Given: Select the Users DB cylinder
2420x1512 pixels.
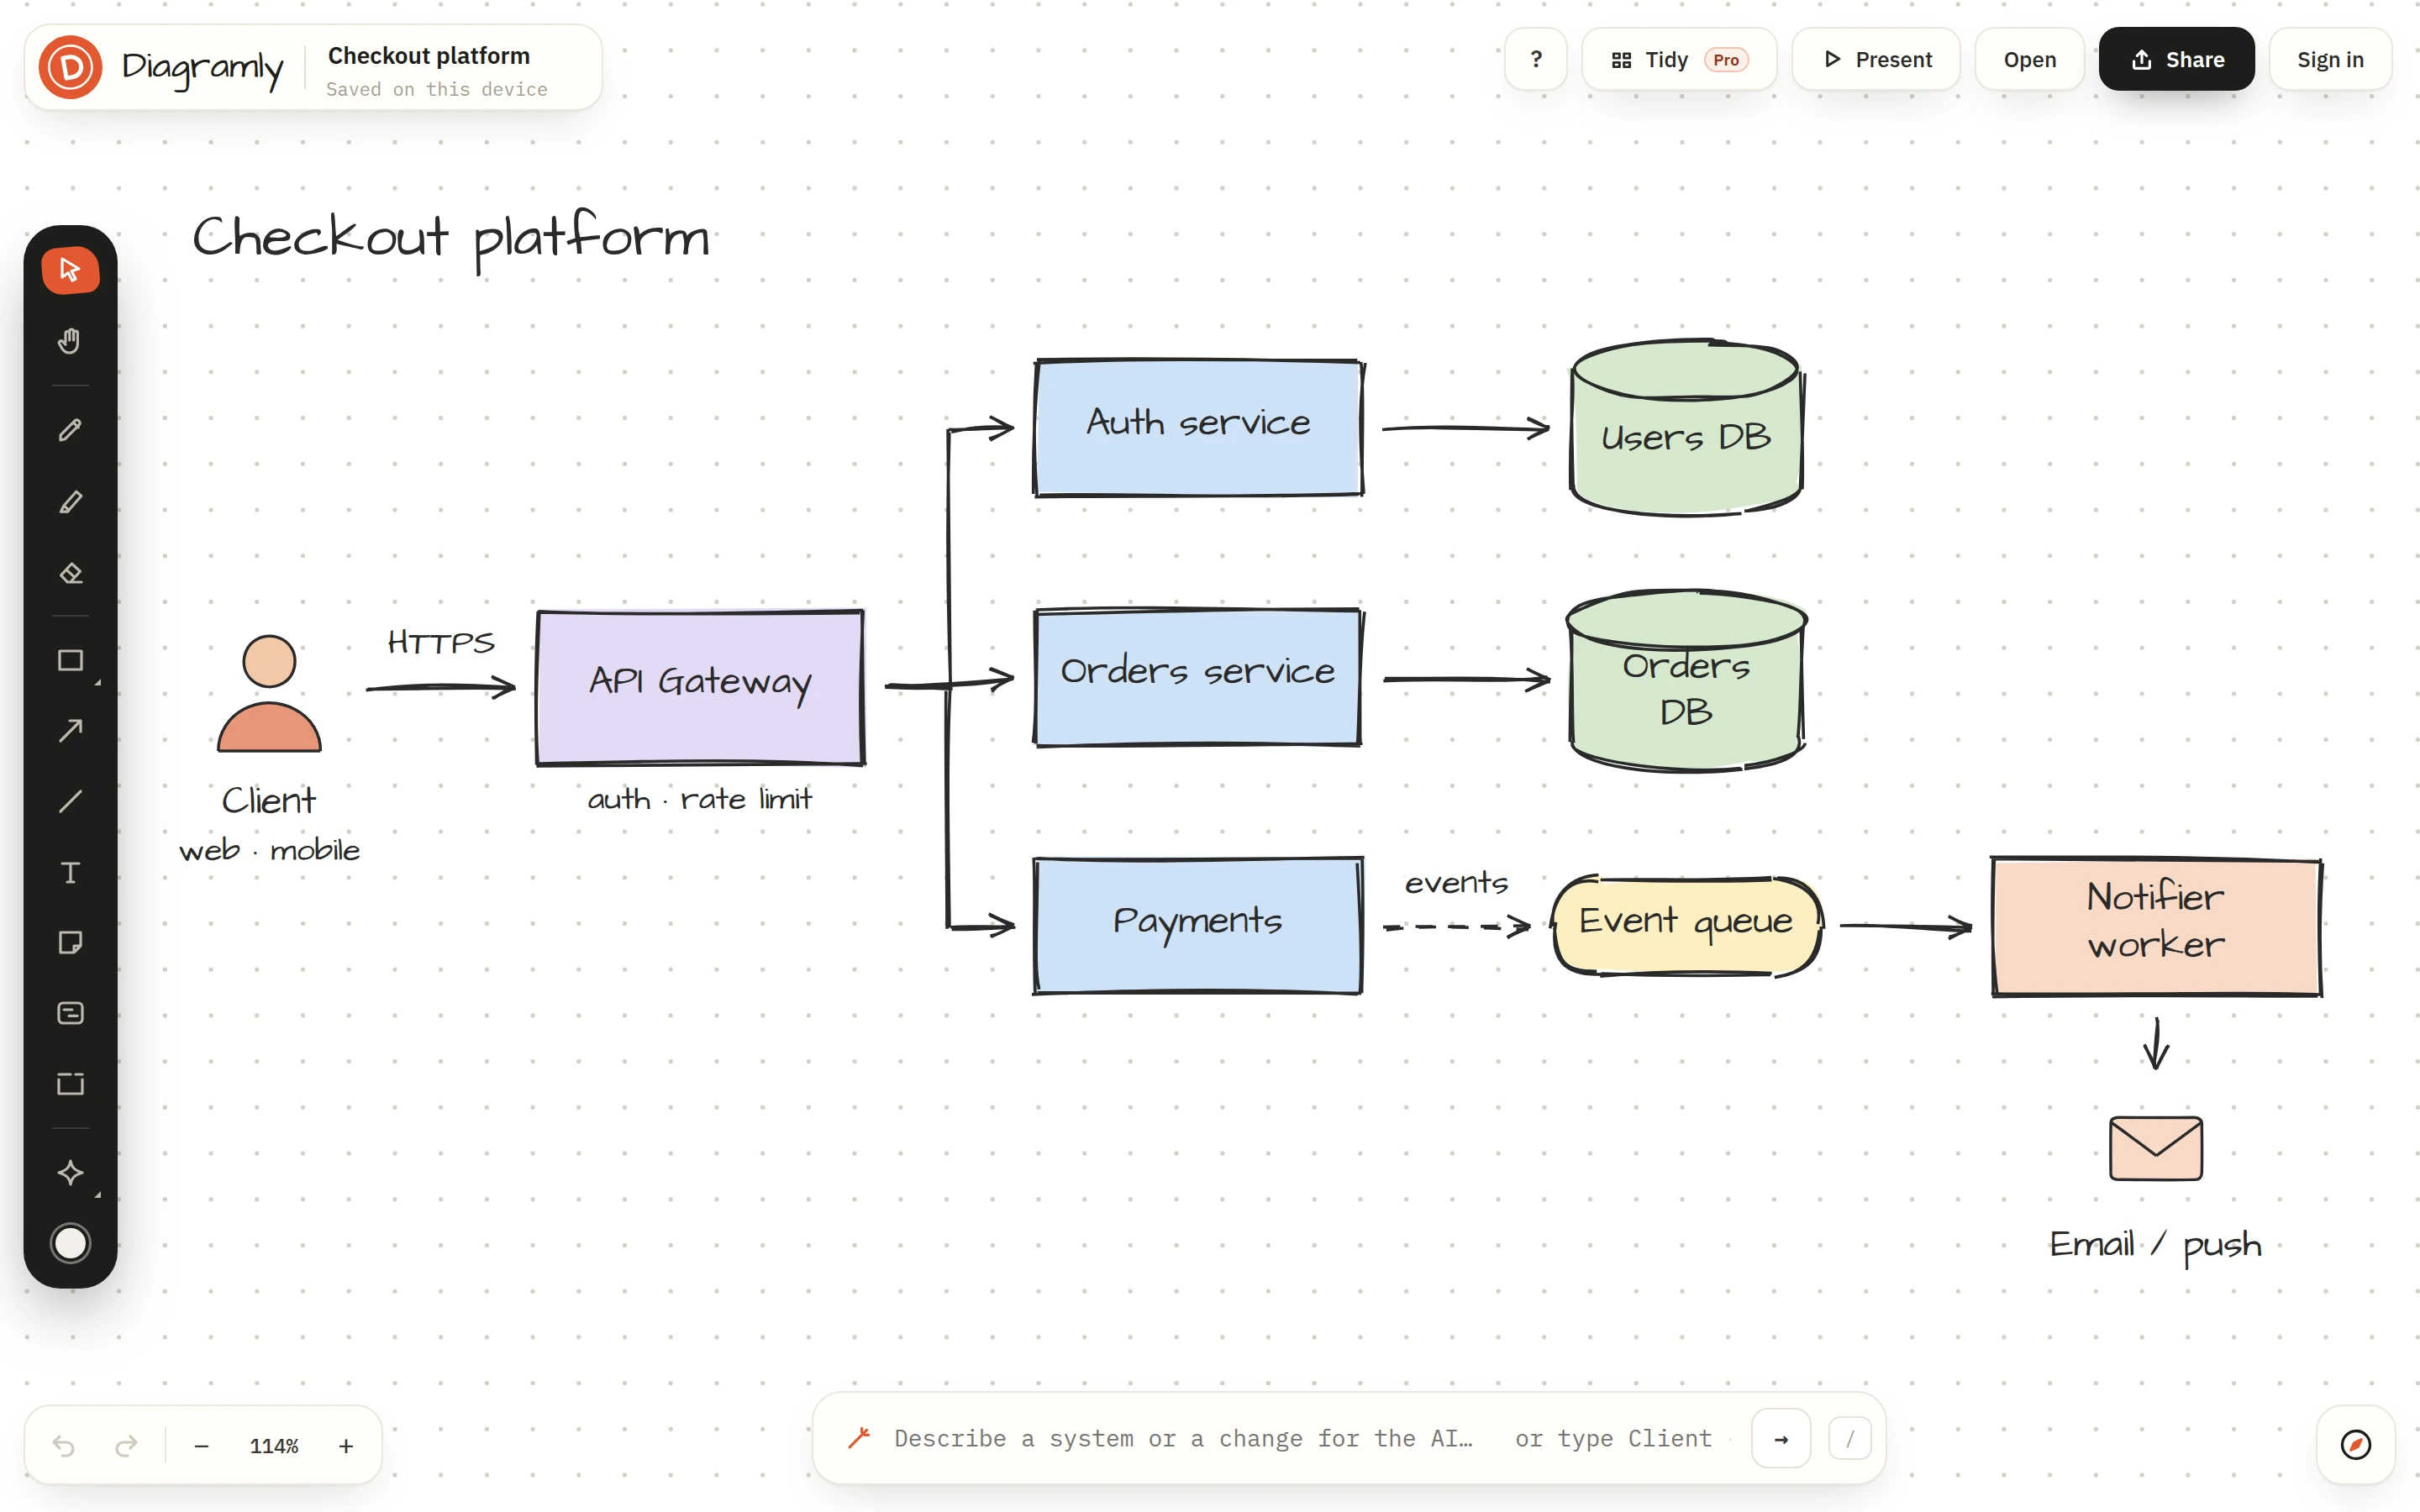Looking at the screenshot, I should point(1686,428).
